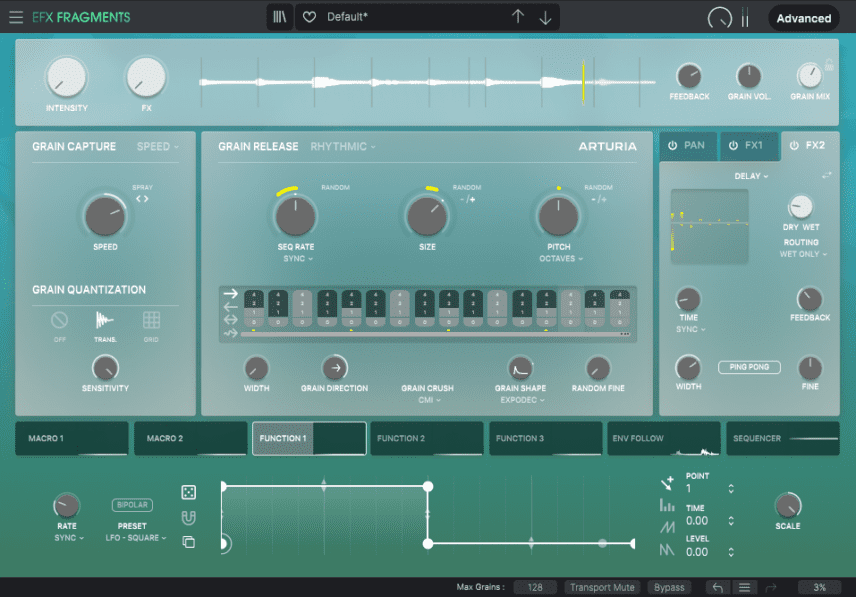856x597 pixels.
Task: Select the Macro 1 modulation tab
Action: (72, 438)
